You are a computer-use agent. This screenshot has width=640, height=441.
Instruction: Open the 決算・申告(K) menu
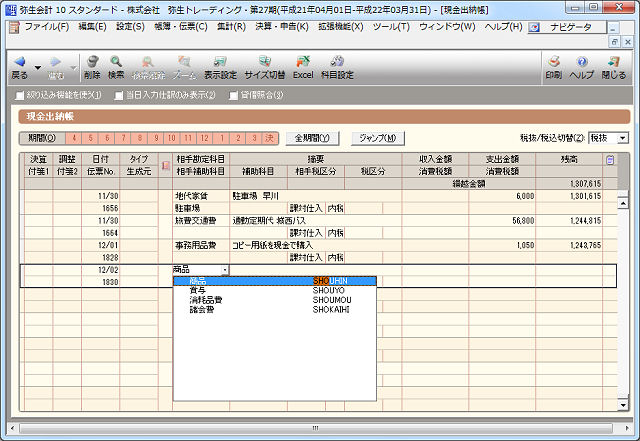tap(282, 27)
